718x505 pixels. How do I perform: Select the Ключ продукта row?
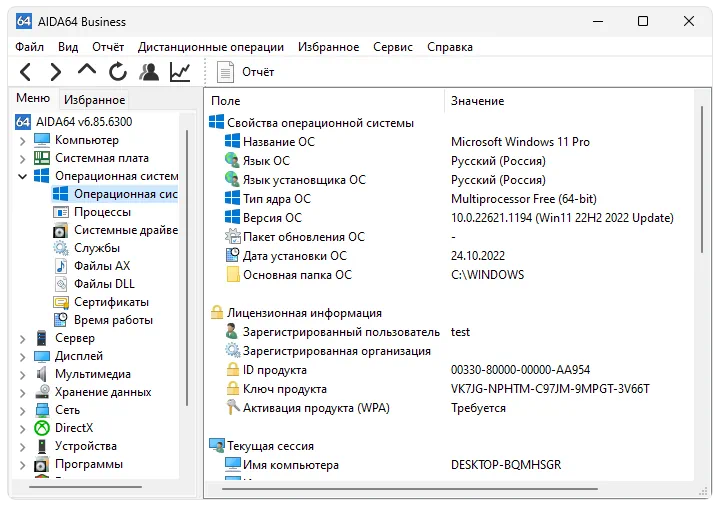[x=449, y=389]
